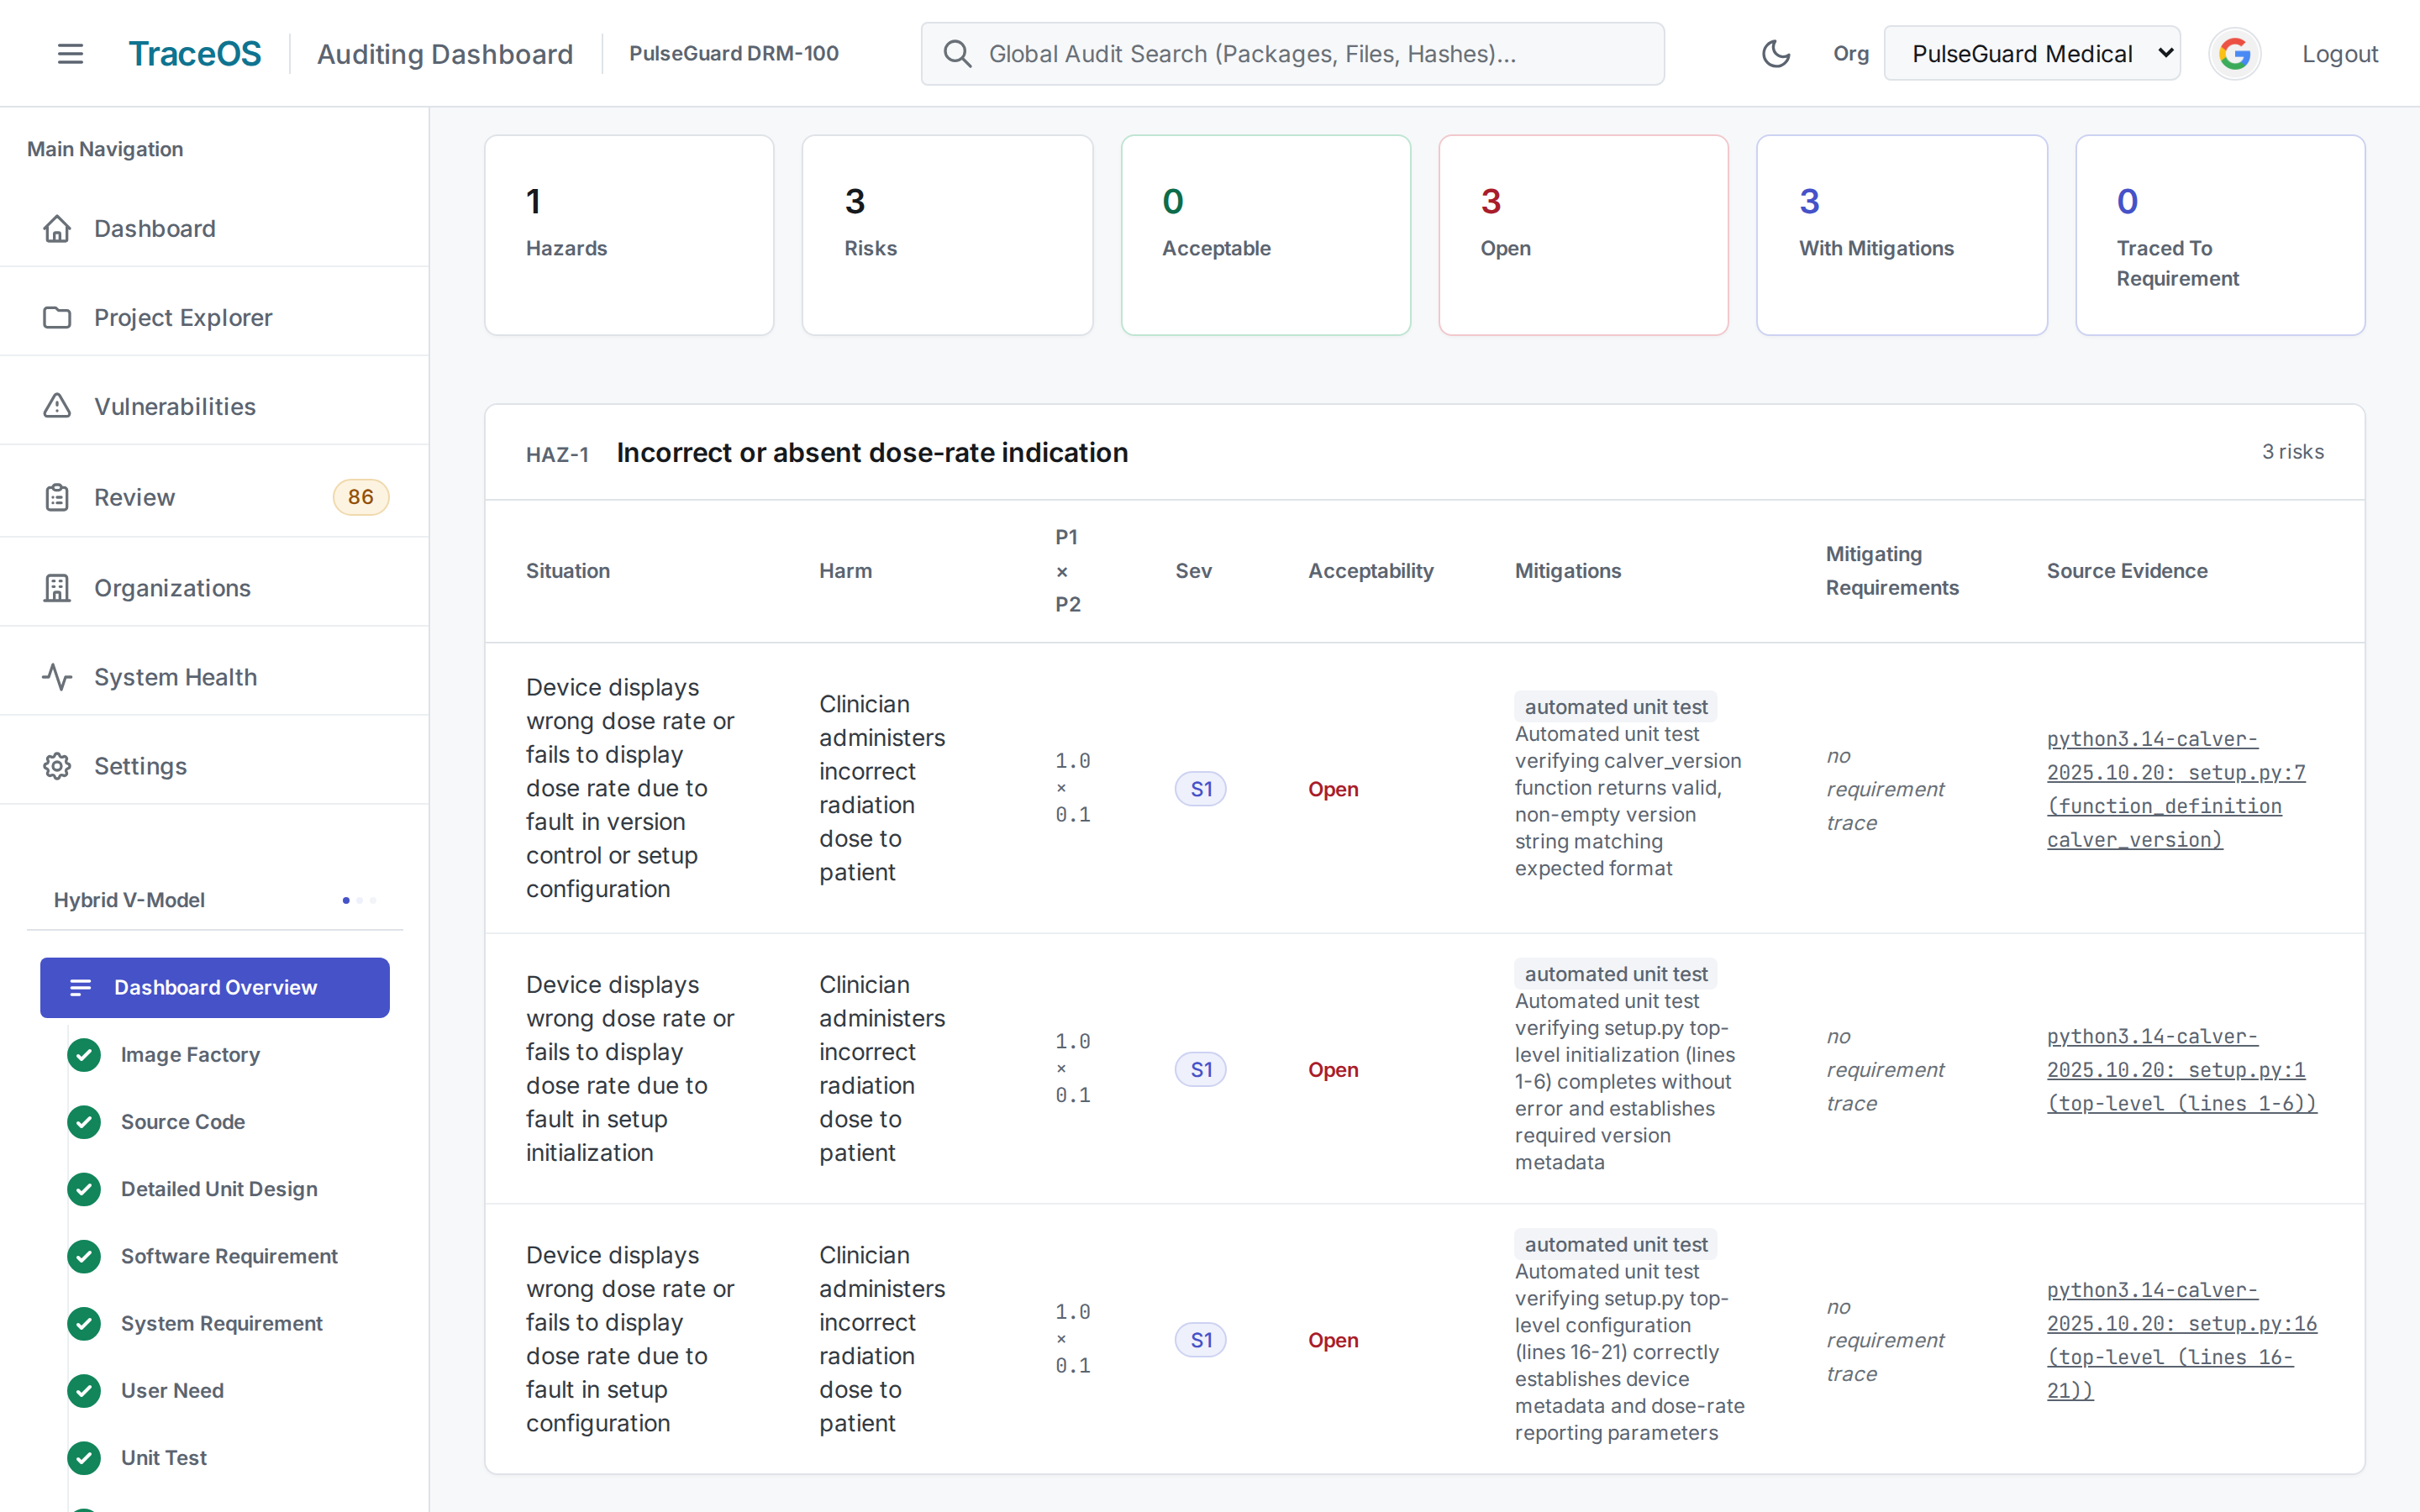Click the Traced To Requirement card
Viewport: 2420px width, 1512px height.
2220,235
